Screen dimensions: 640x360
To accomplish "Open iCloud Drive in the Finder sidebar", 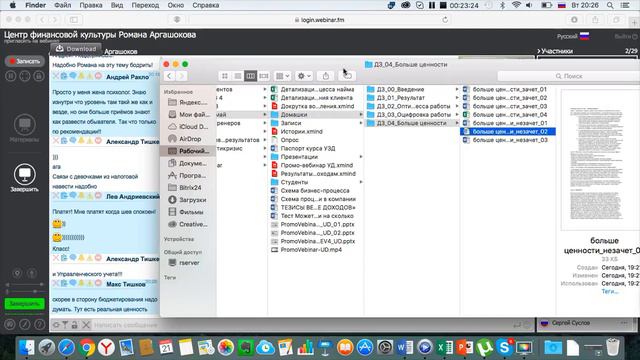I will coord(188,127).
